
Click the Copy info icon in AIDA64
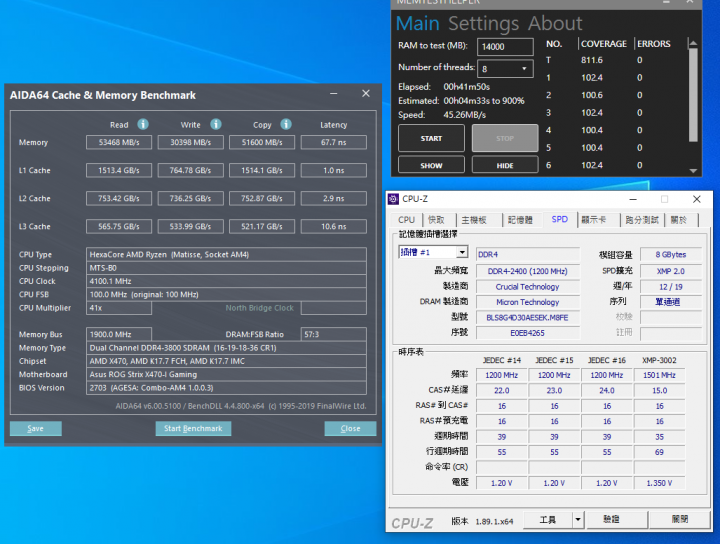point(286,124)
